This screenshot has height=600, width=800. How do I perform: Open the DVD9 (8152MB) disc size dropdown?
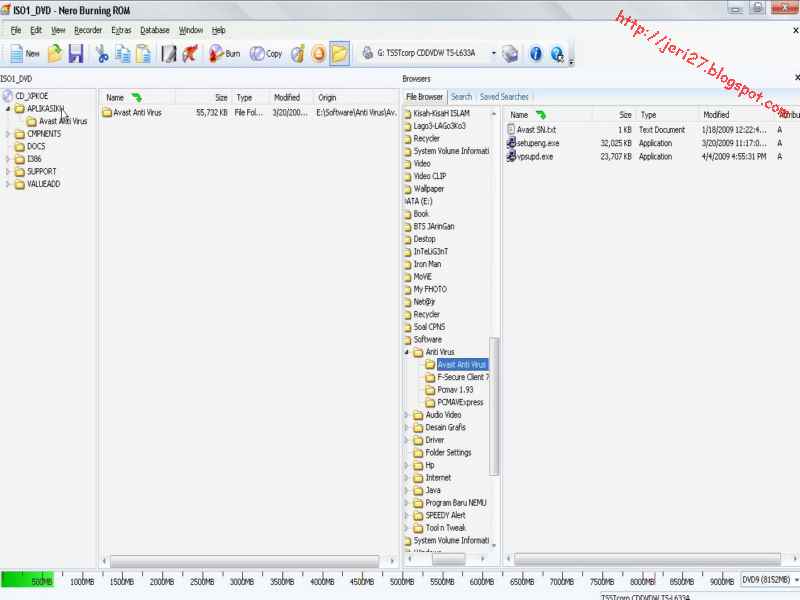point(770,580)
